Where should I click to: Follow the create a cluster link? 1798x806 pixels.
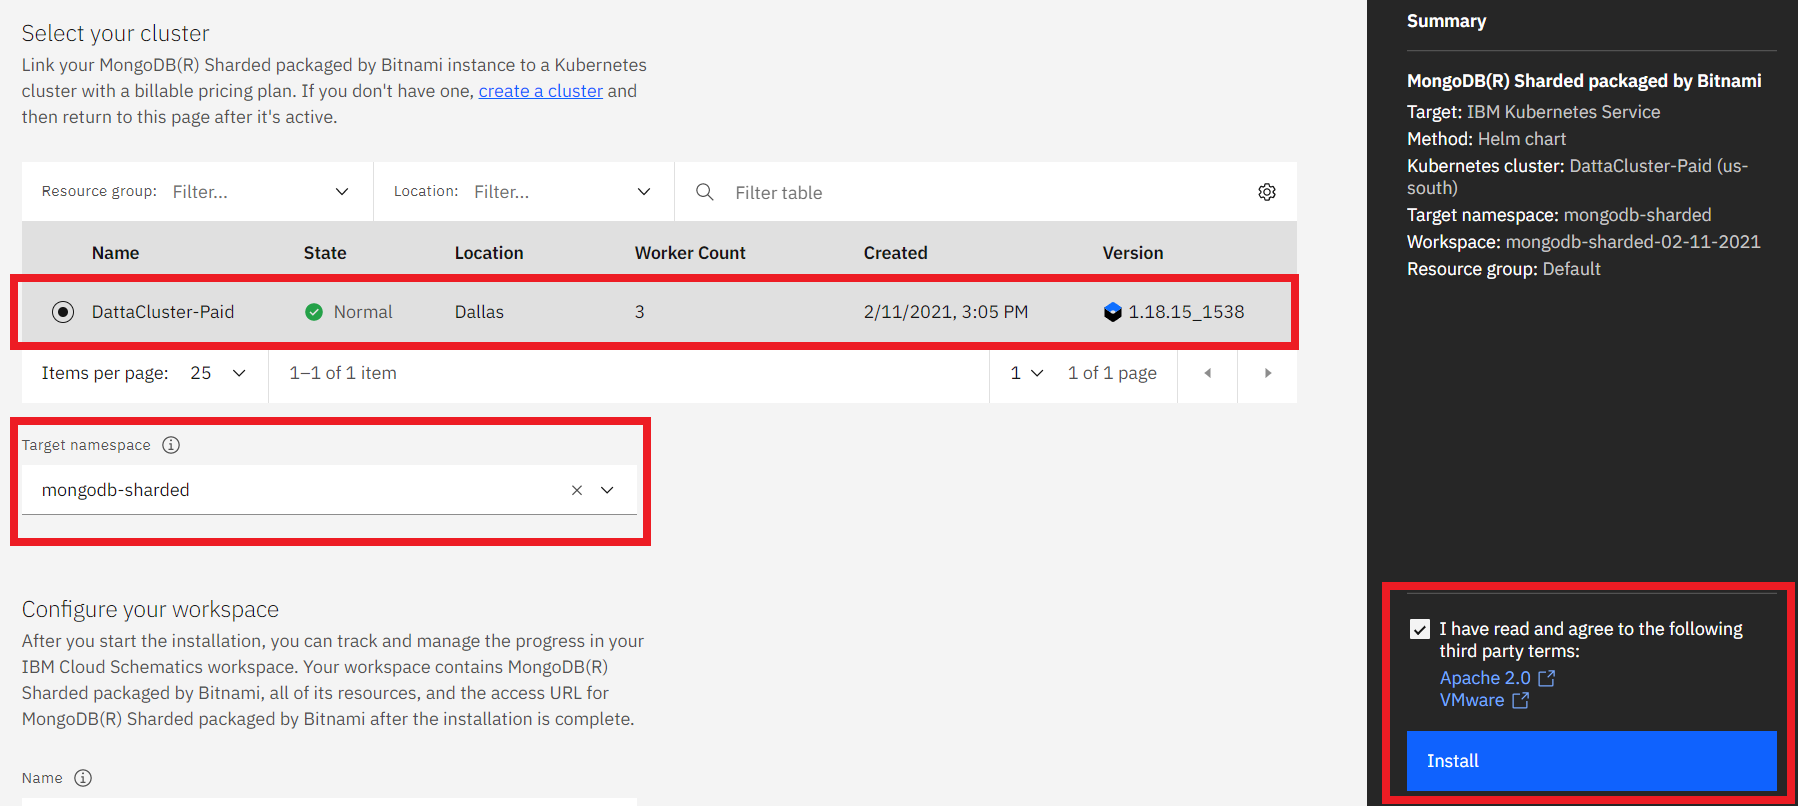point(541,91)
